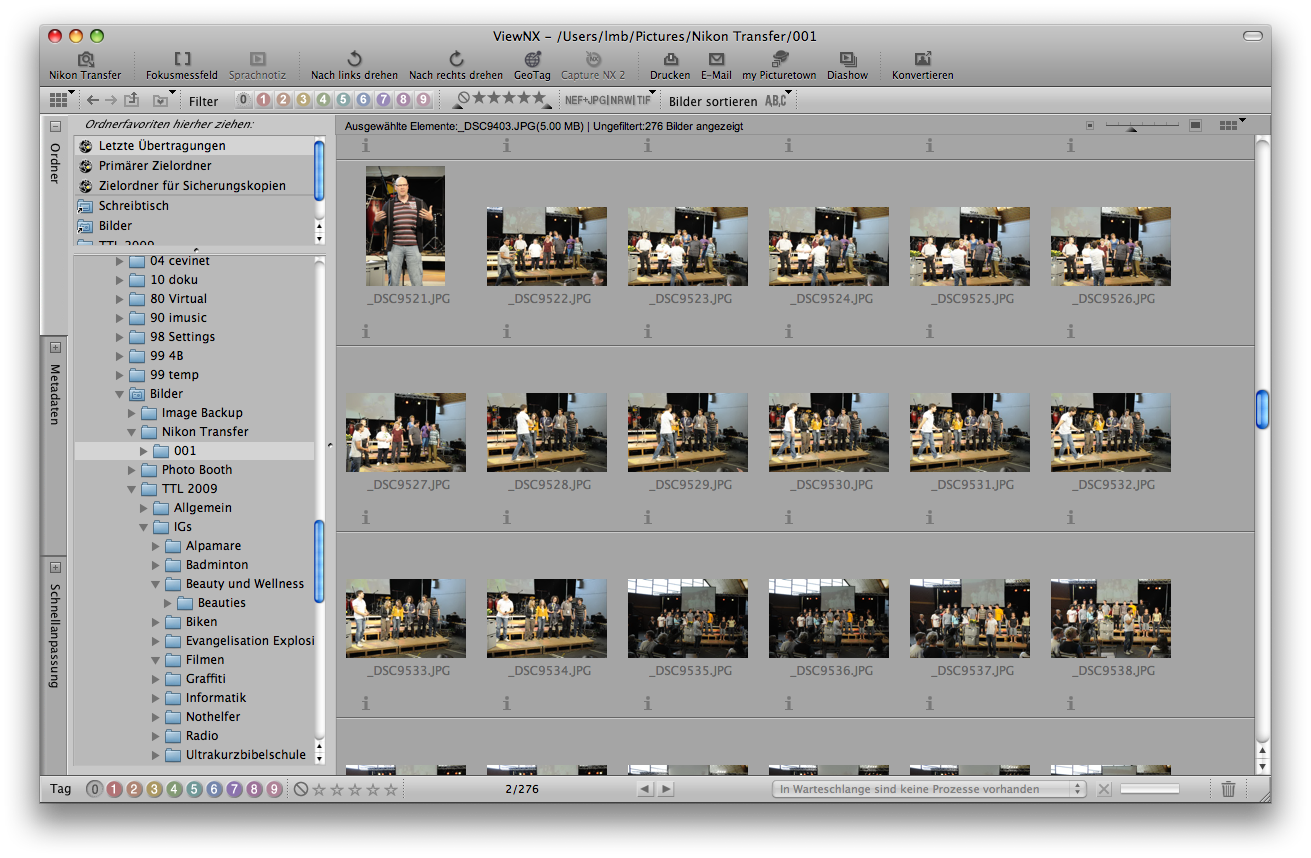Open Nikon Transfer from the toolbar
This screenshot has width=1311, height=858.
85,60
